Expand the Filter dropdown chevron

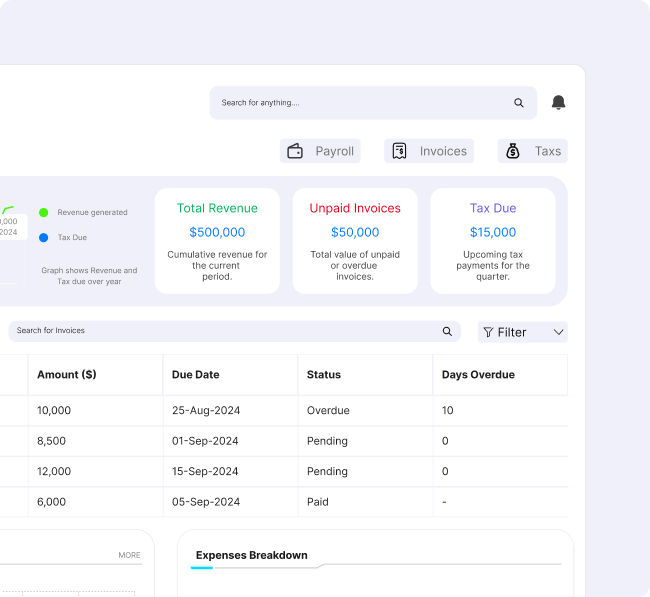click(x=559, y=332)
